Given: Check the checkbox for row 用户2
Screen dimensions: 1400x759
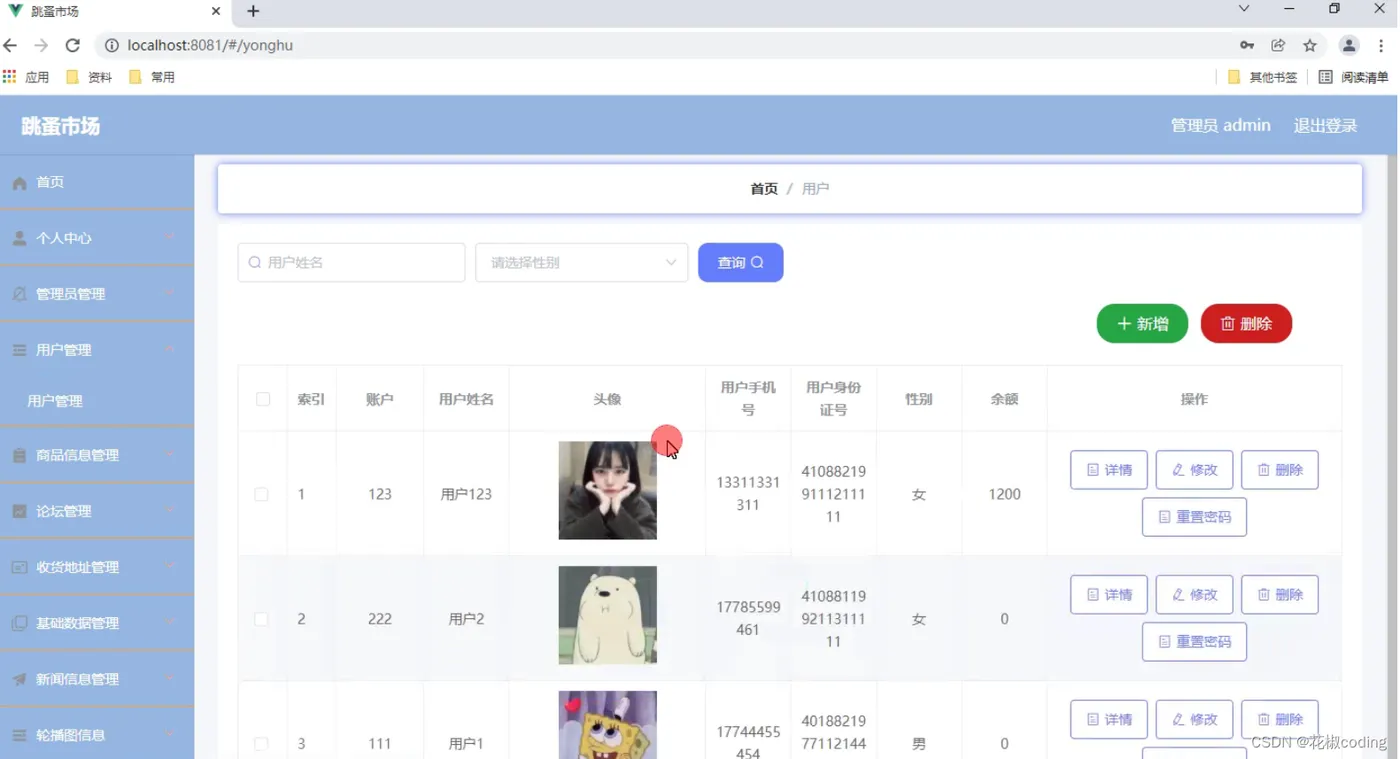Looking at the screenshot, I should (x=261, y=619).
